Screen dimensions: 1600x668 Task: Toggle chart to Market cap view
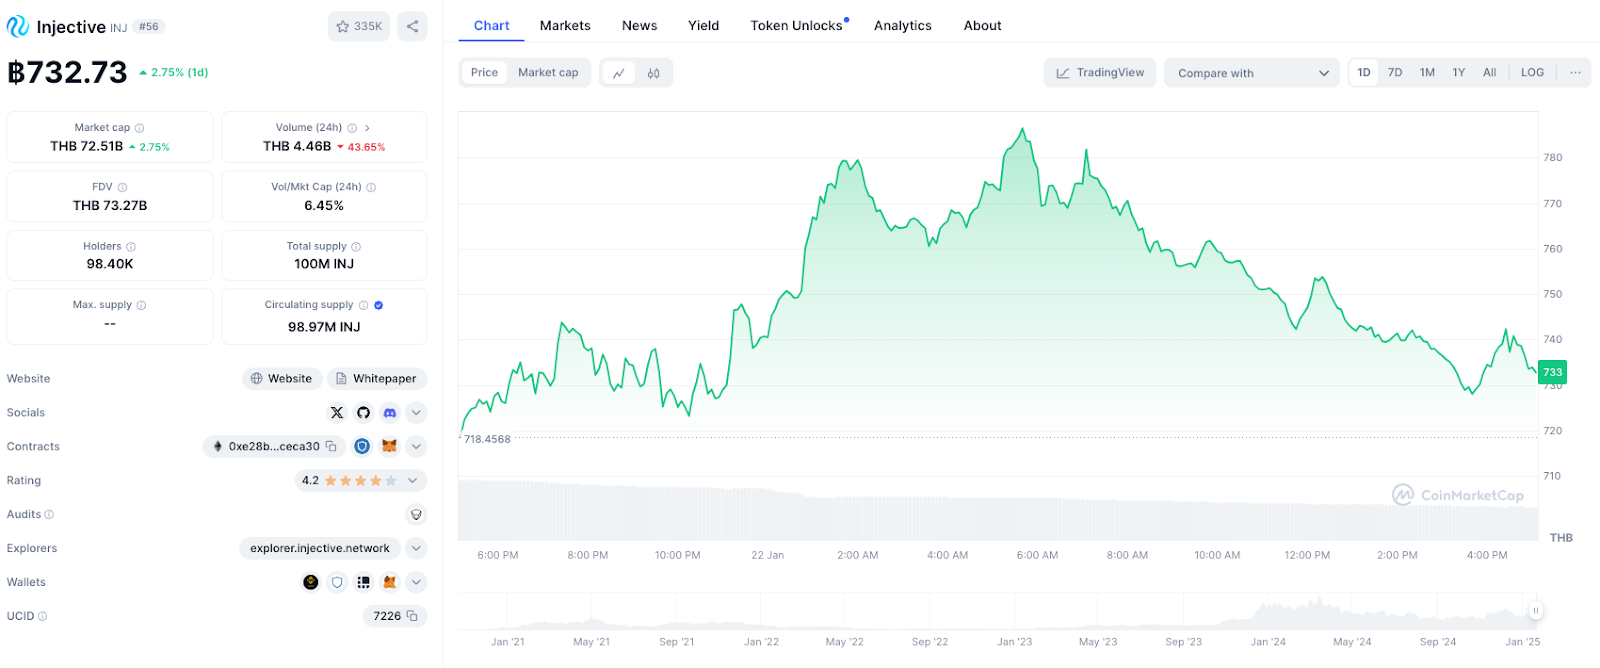pos(548,73)
